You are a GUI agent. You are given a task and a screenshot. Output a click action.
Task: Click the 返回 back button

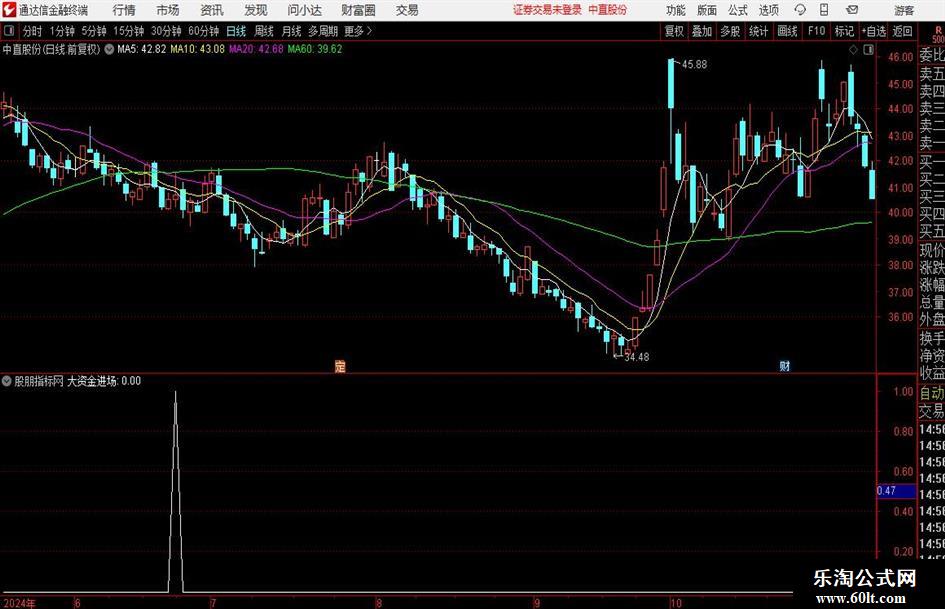point(902,31)
